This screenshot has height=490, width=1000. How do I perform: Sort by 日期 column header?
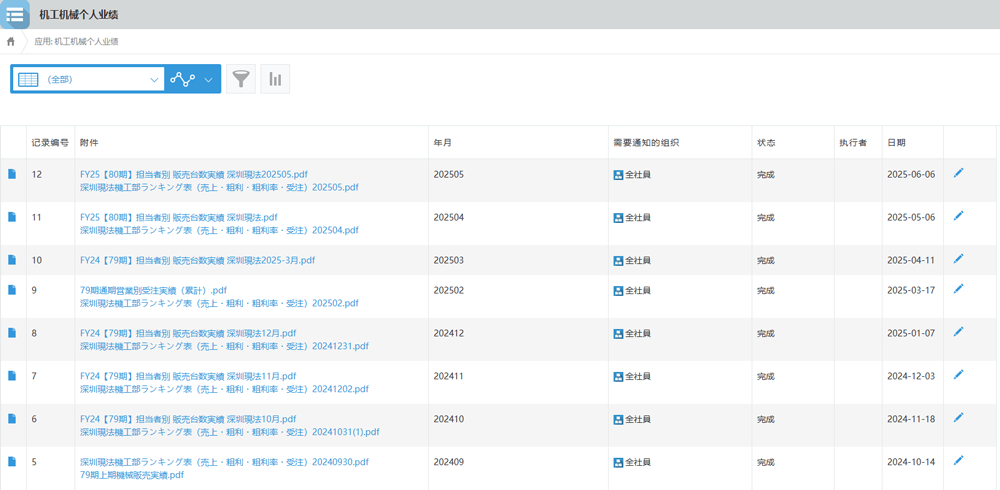(x=896, y=143)
